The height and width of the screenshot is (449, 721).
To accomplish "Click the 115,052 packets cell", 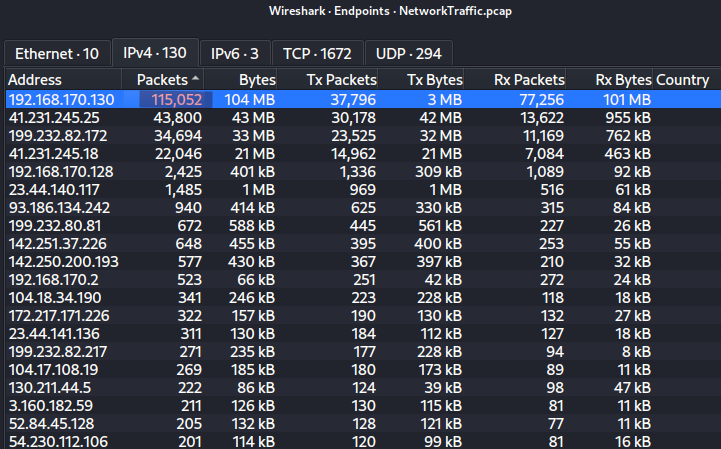I will (176, 99).
